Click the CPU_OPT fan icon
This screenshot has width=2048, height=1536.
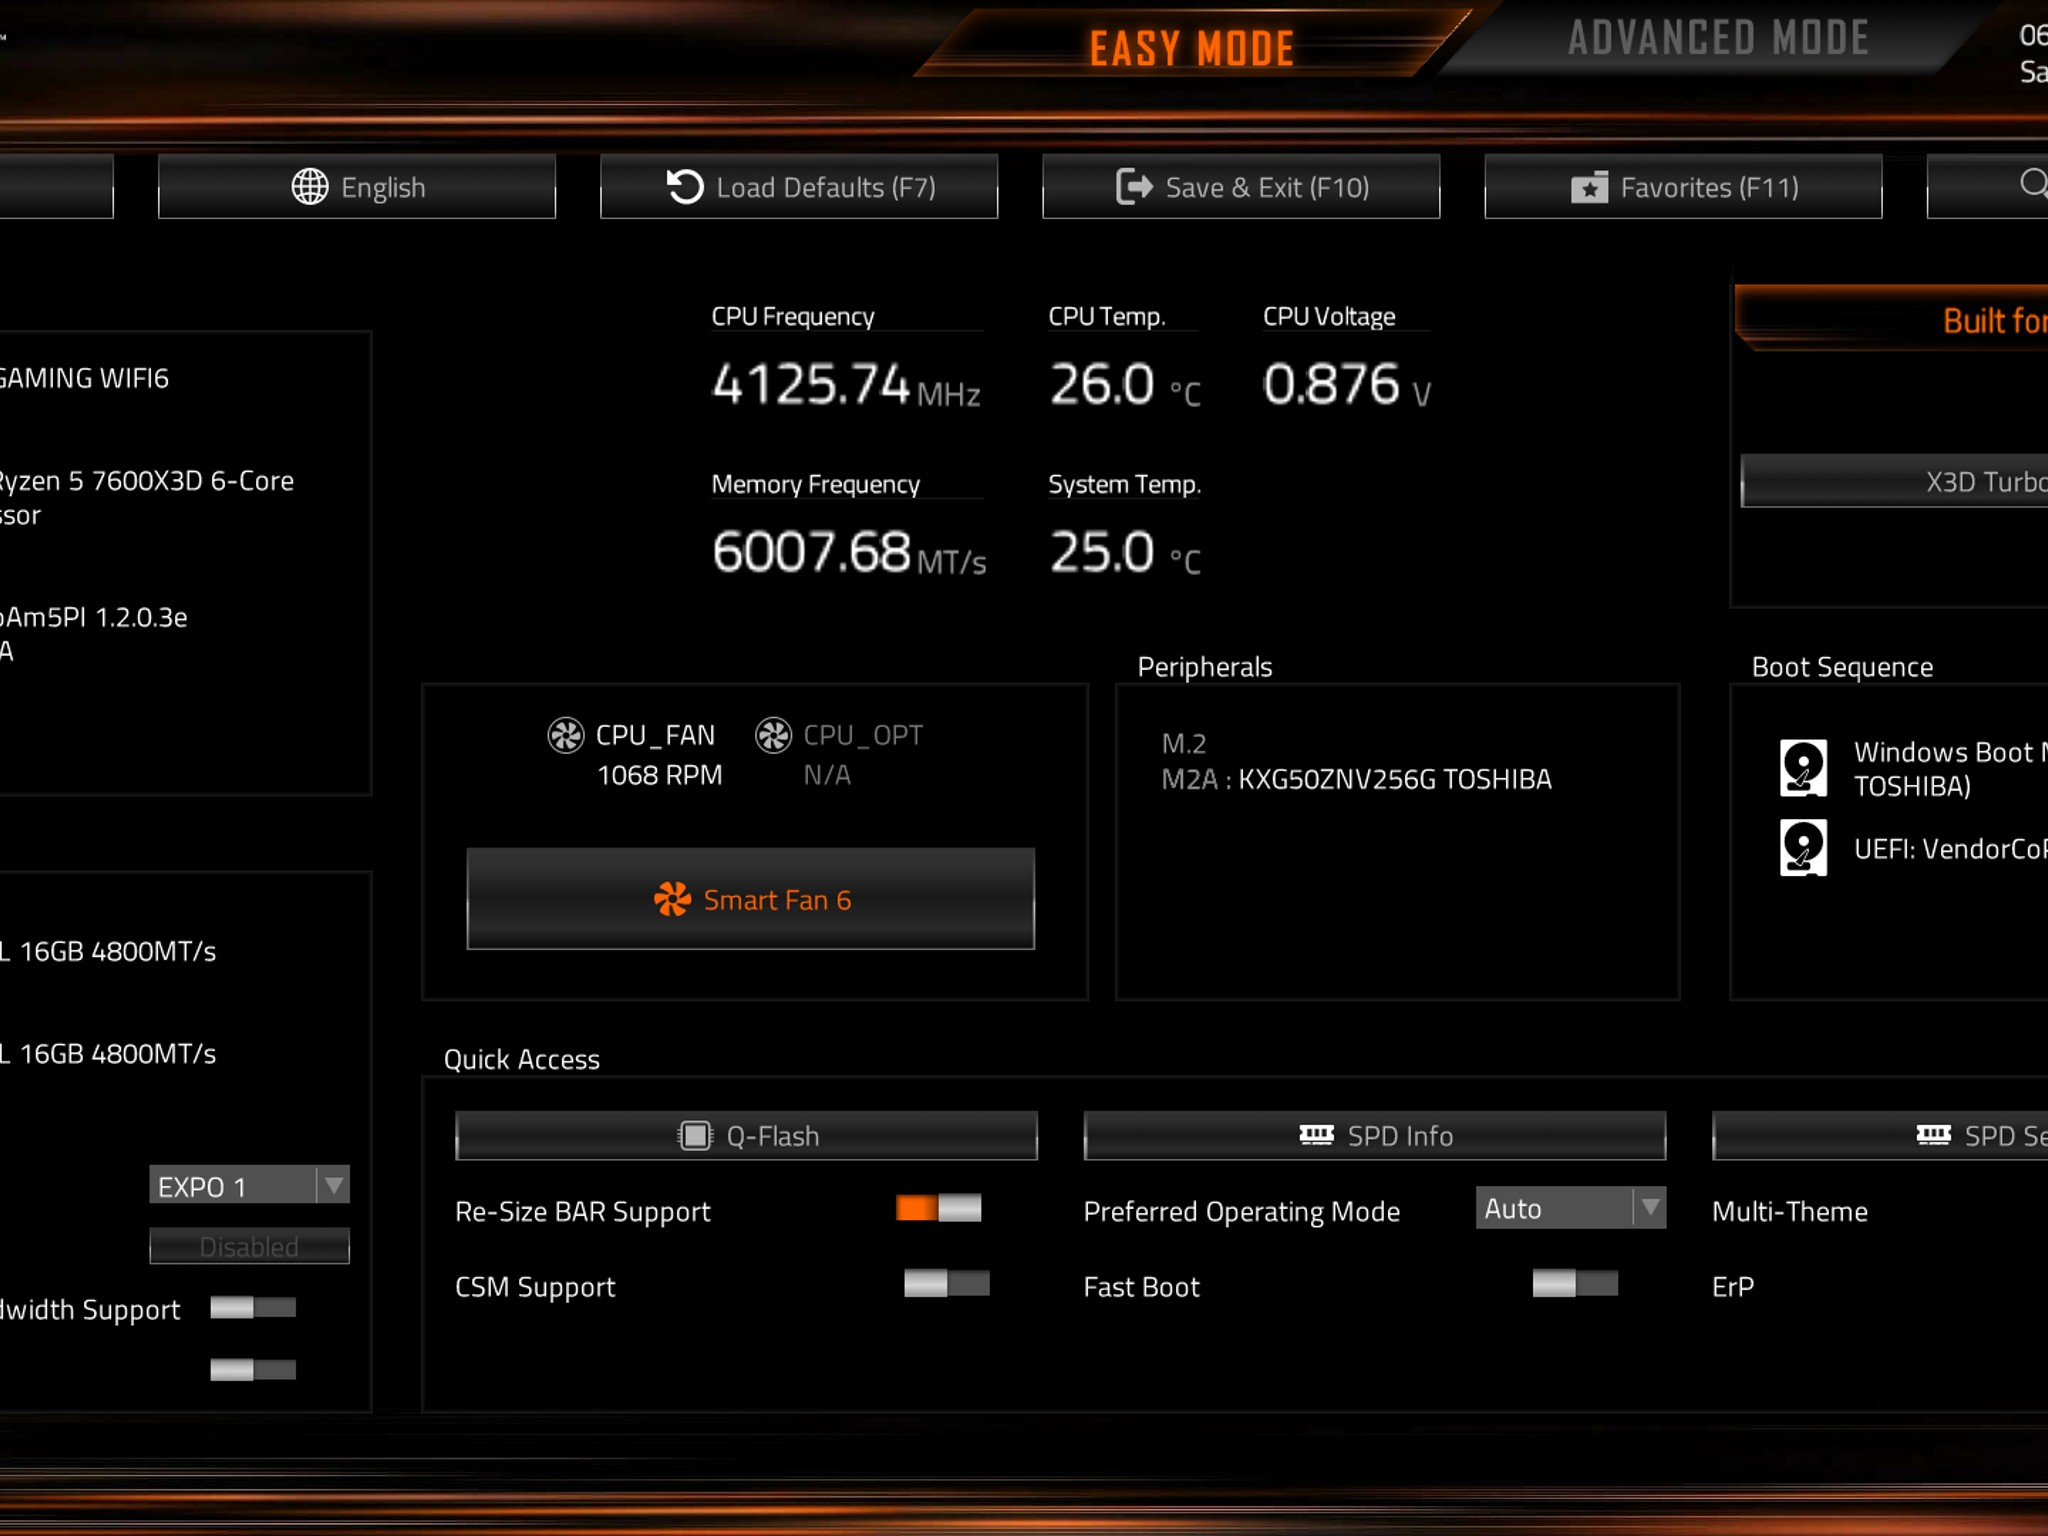tap(773, 735)
